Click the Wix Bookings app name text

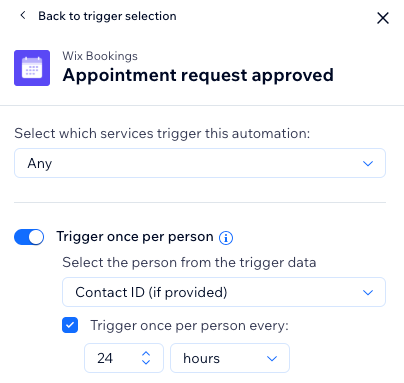(100, 56)
